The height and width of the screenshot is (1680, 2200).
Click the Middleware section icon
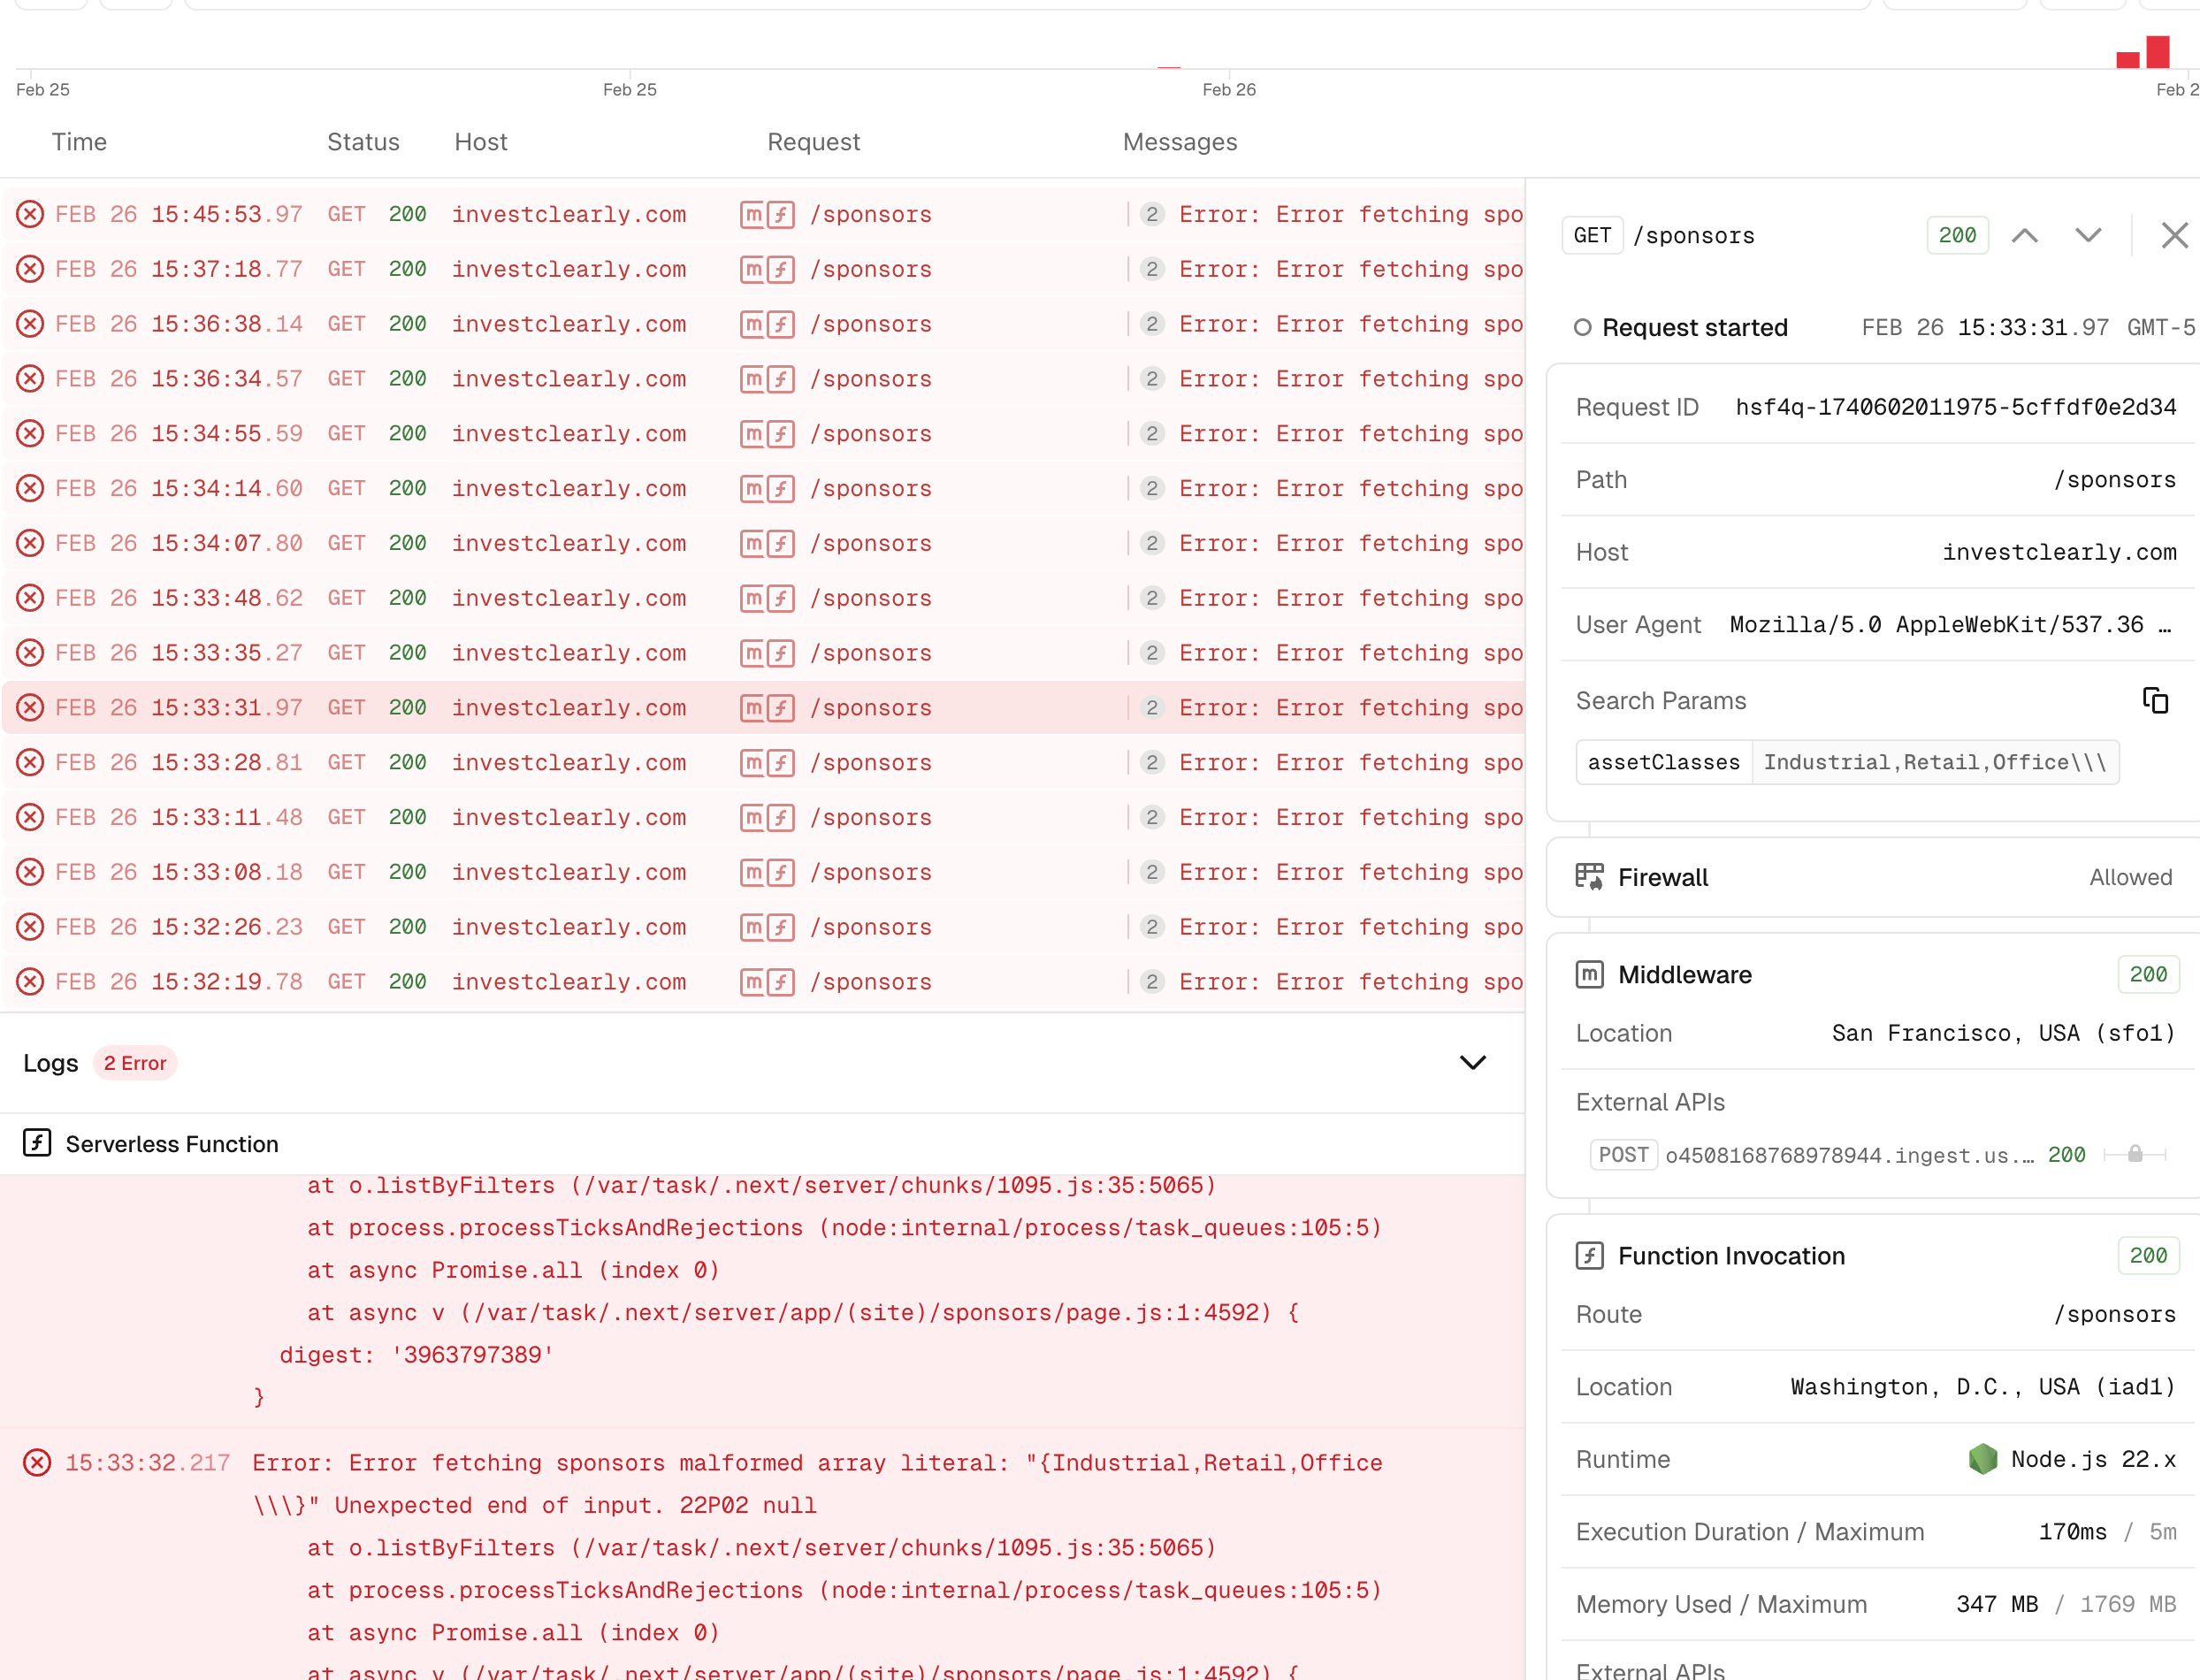(x=1589, y=974)
